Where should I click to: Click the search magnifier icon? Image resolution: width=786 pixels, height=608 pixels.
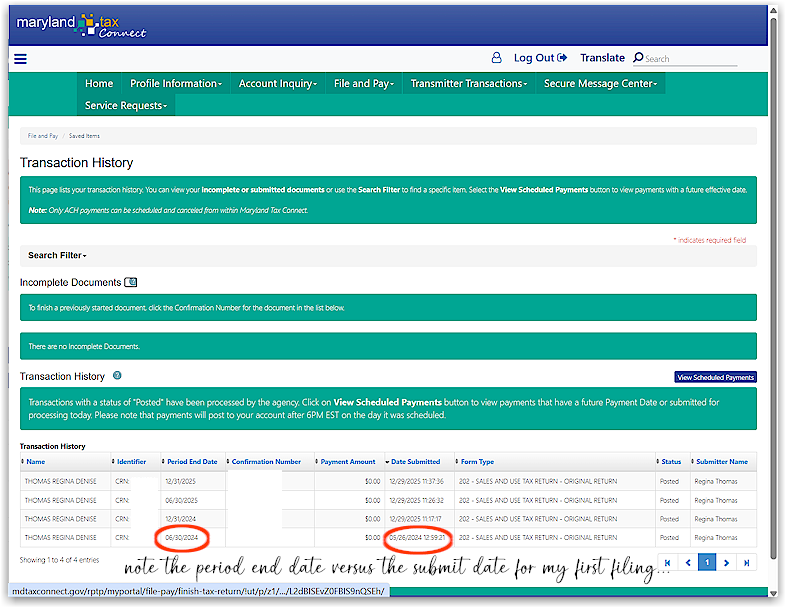click(x=638, y=58)
